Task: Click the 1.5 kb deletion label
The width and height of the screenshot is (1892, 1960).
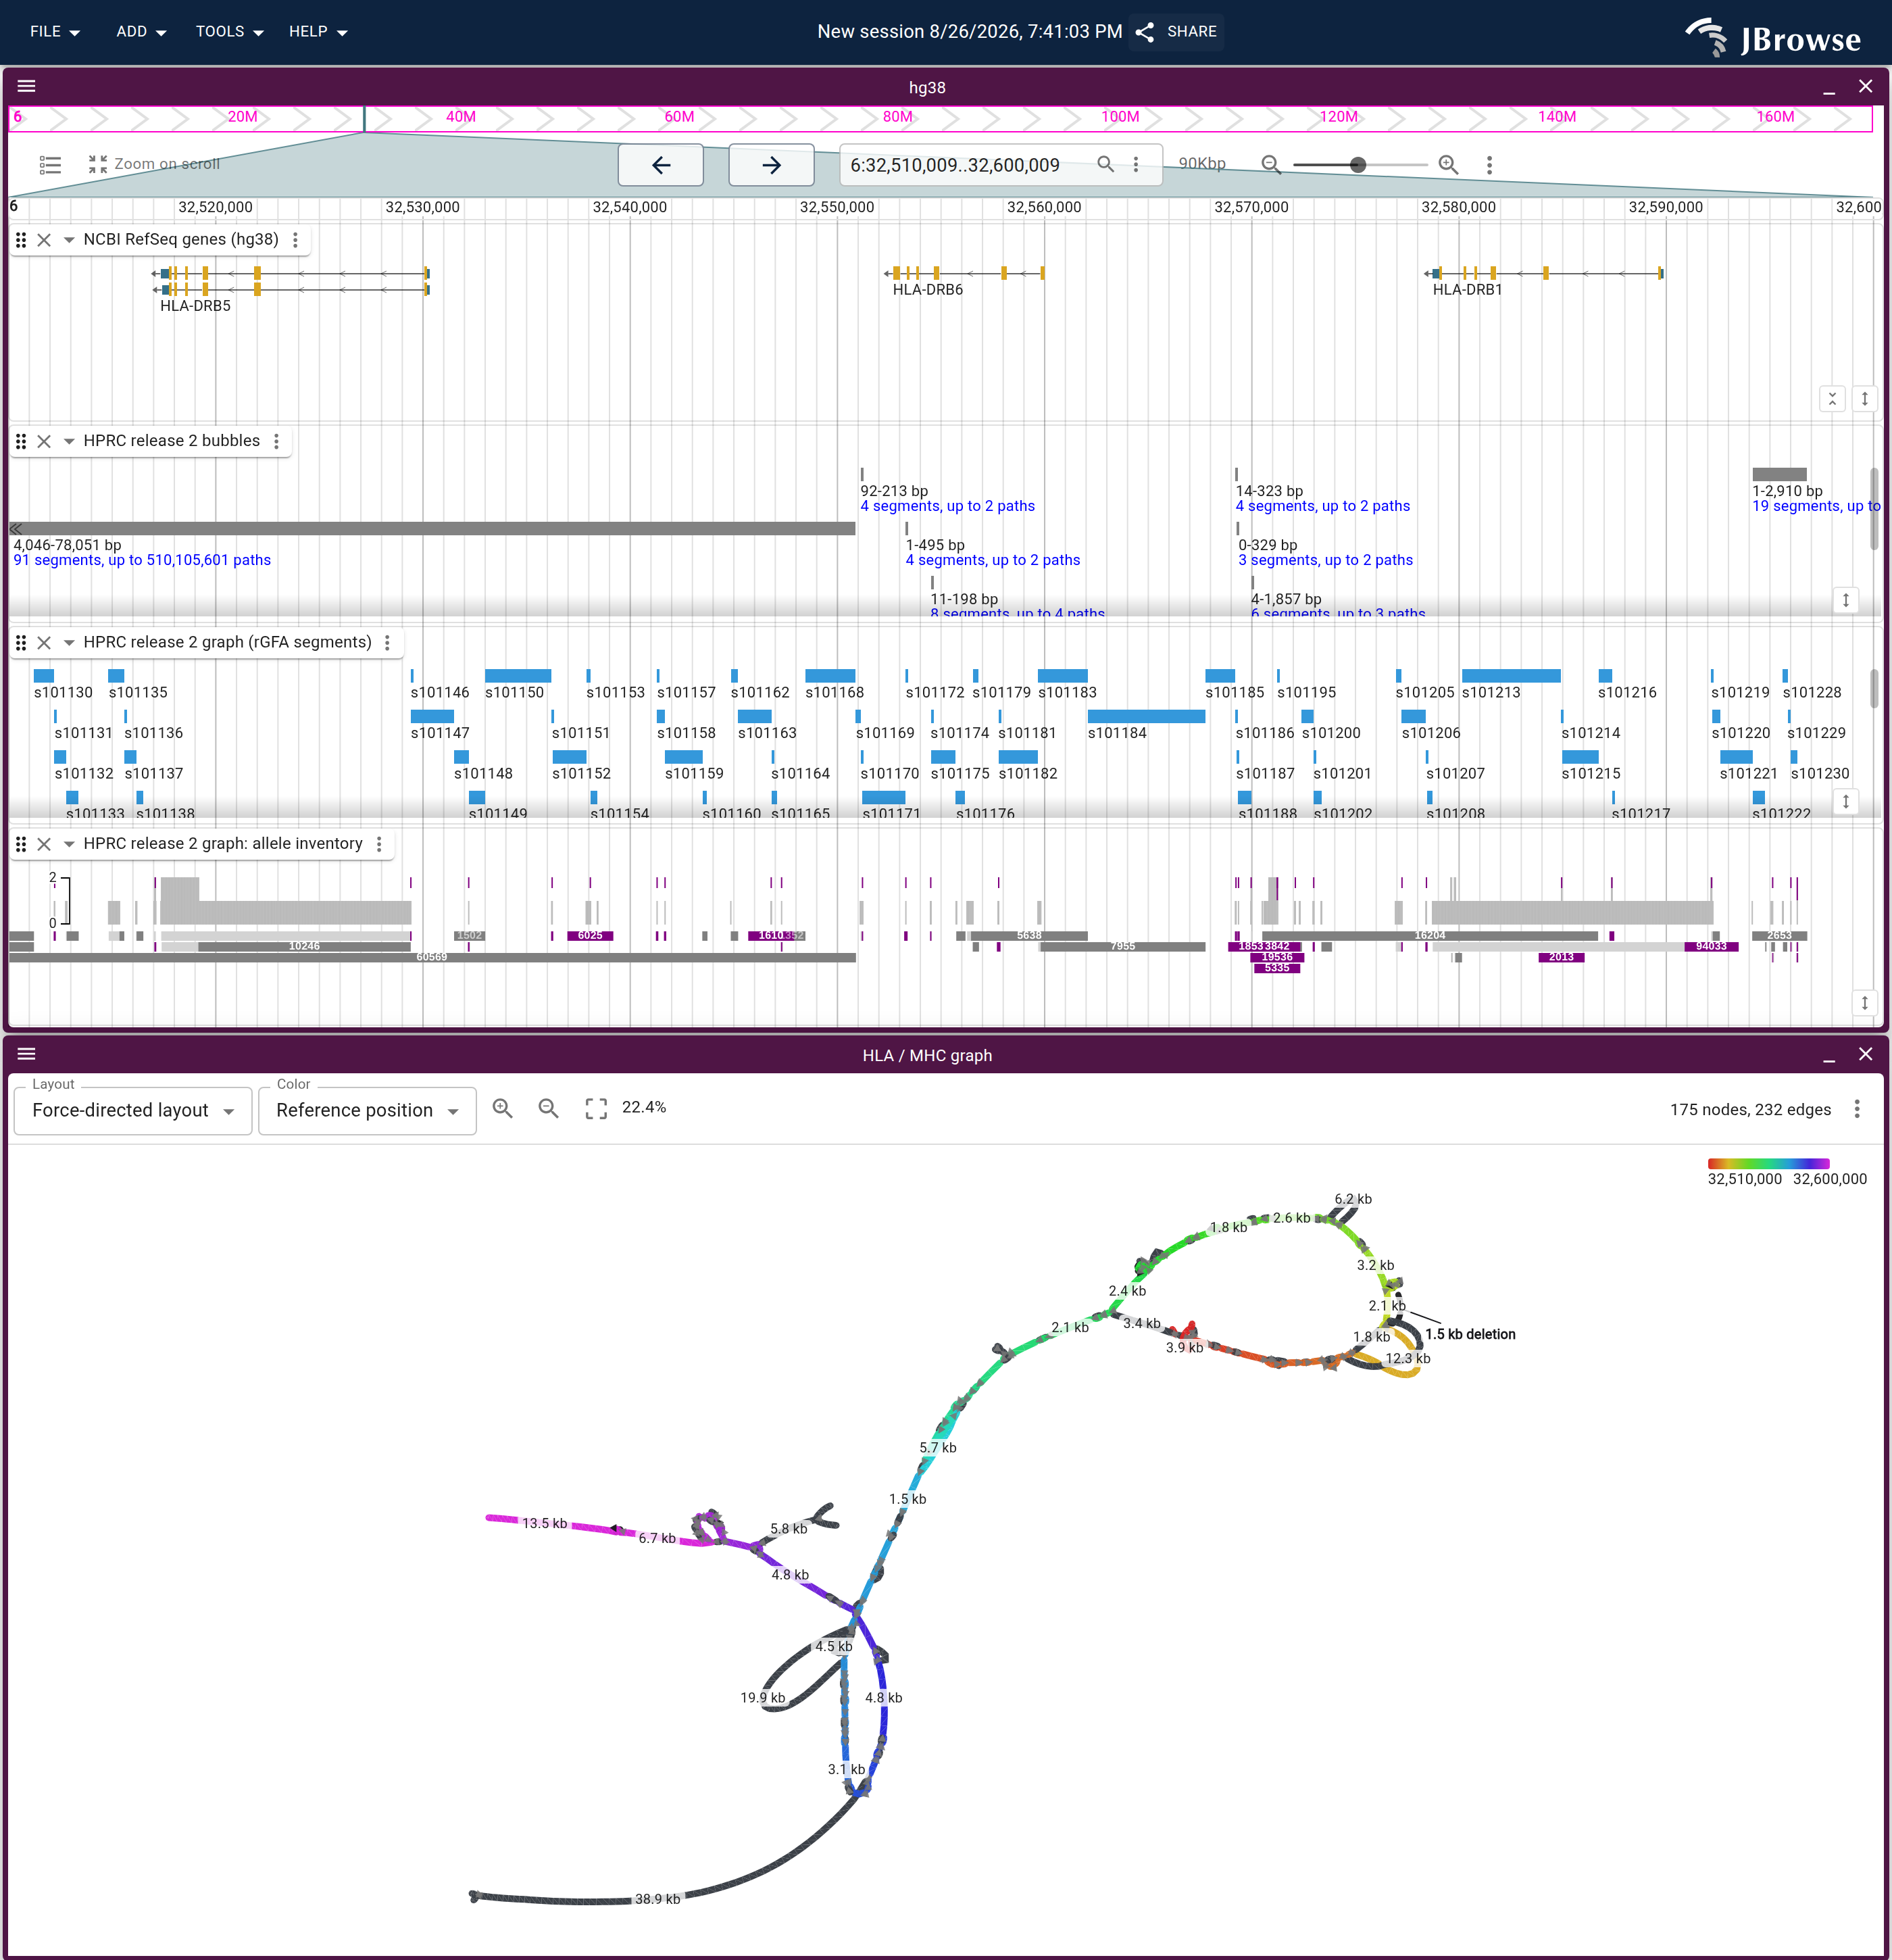Action: coord(1470,1334)
